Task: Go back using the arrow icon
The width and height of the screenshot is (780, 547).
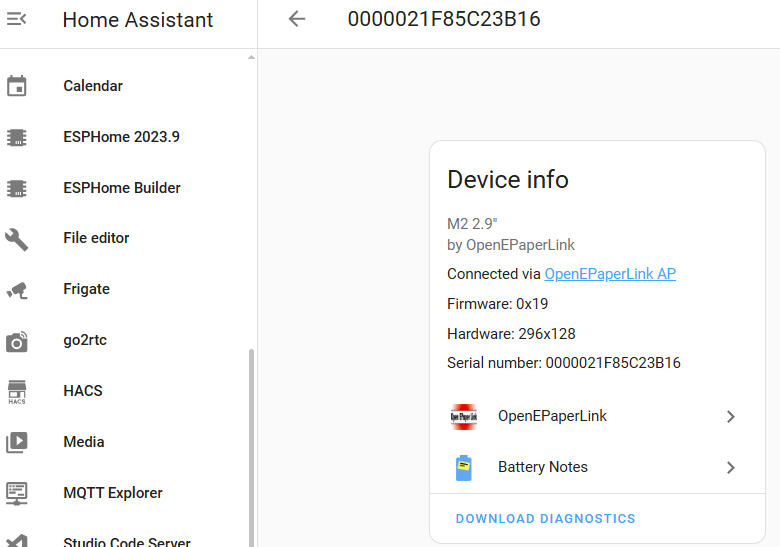Action: [297, 19]
